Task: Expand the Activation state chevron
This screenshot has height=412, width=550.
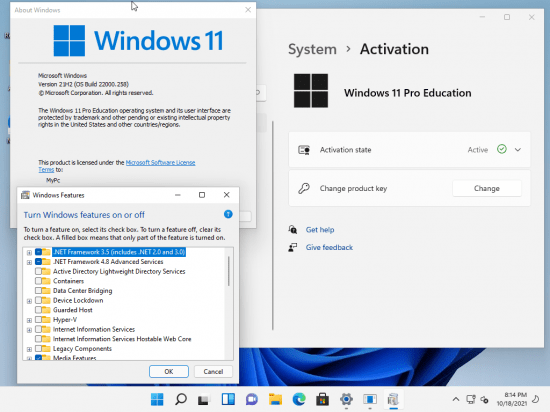Action: point(518,150)
